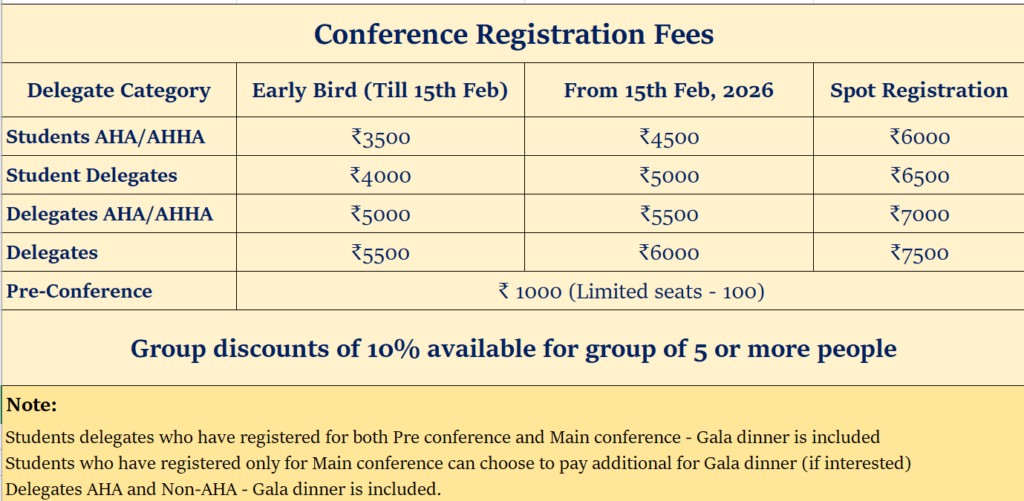Click the ₹6500 spot registration fee

coord(919,176)
